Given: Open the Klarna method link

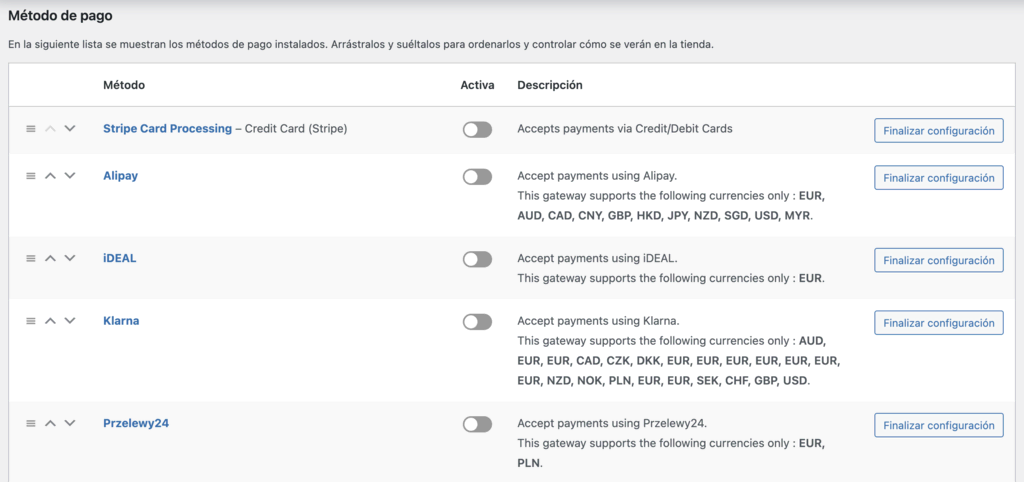Looking at the screenshot, I should click(121, 321).
